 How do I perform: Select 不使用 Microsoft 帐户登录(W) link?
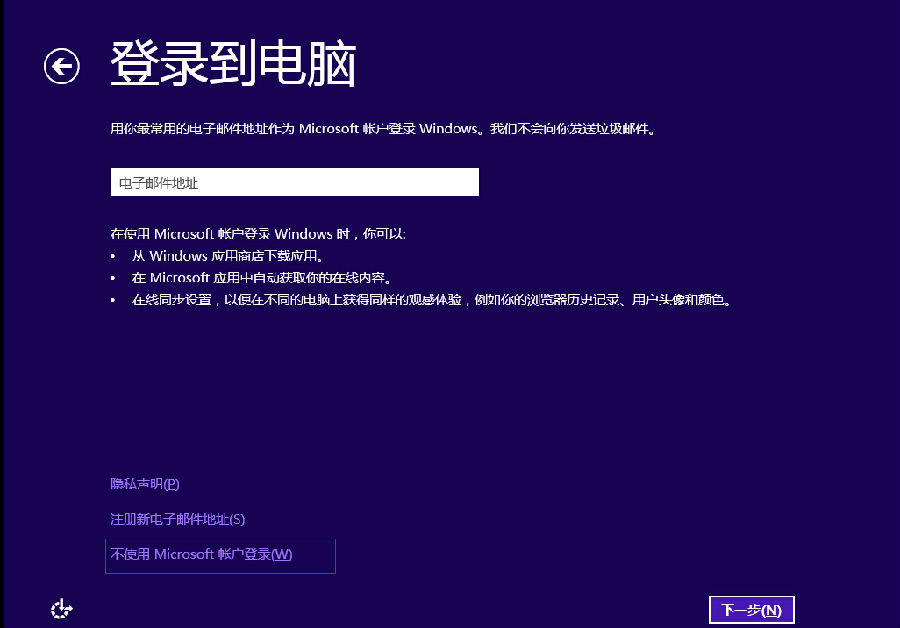(201, 554)
